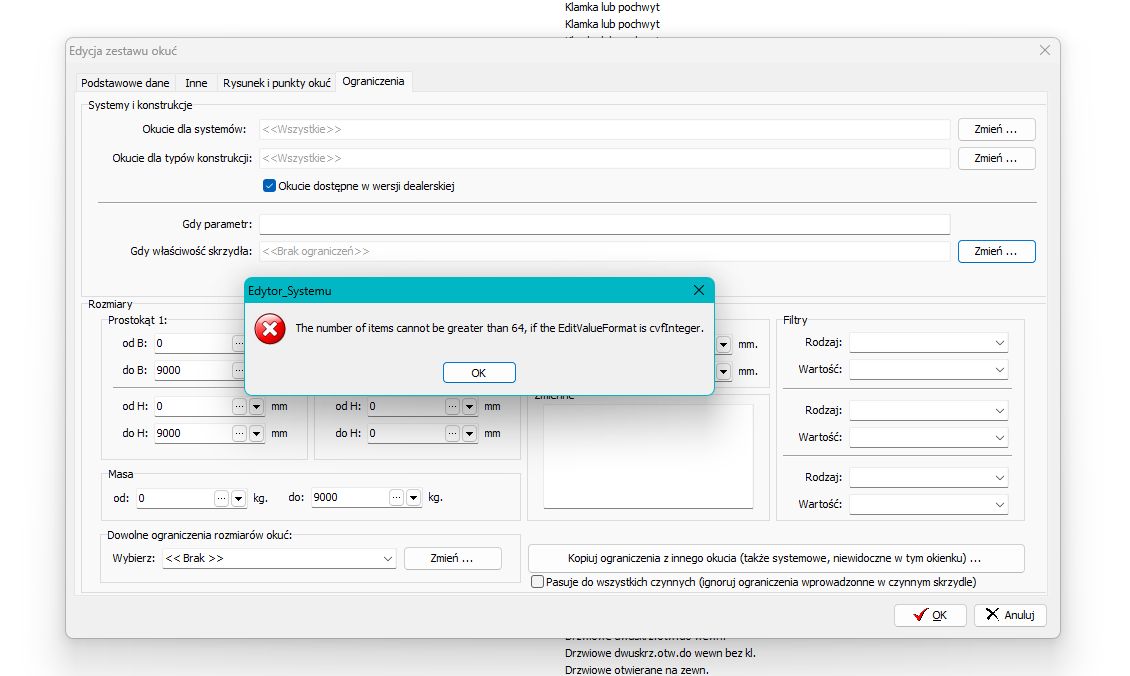
Task: Open dropdown arrow beside Masa od field
Action: 238,498
